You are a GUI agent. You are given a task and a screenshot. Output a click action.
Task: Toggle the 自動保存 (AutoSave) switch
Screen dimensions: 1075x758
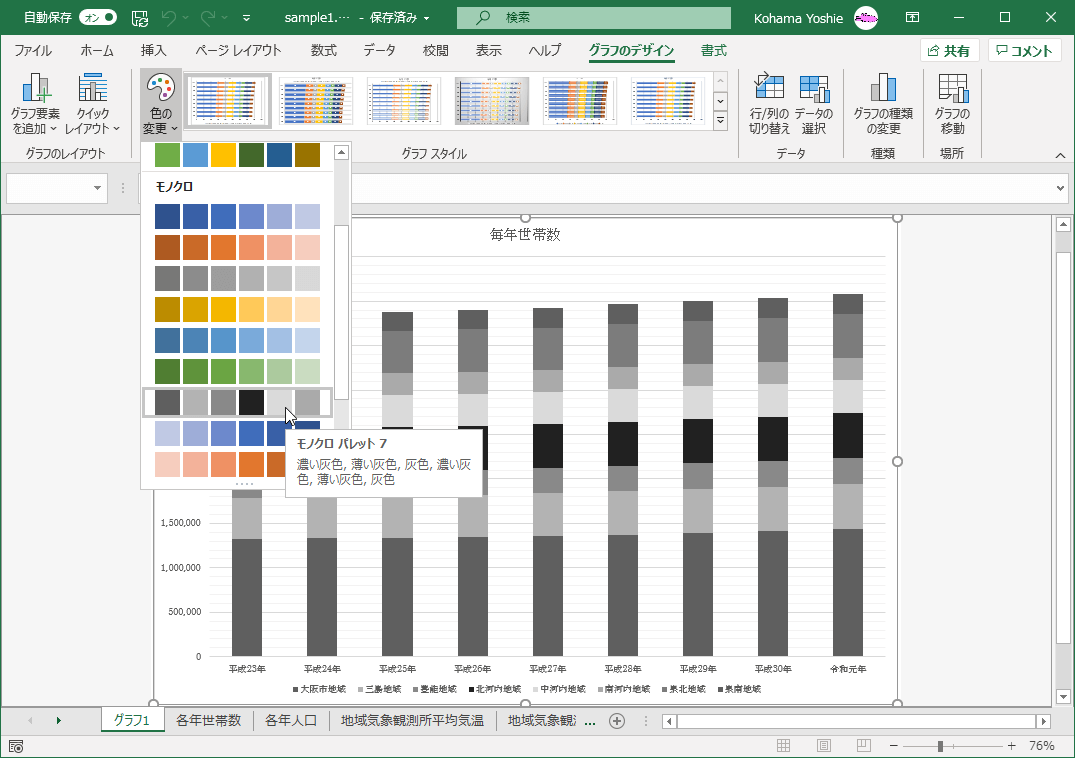[x=97, y=18]
